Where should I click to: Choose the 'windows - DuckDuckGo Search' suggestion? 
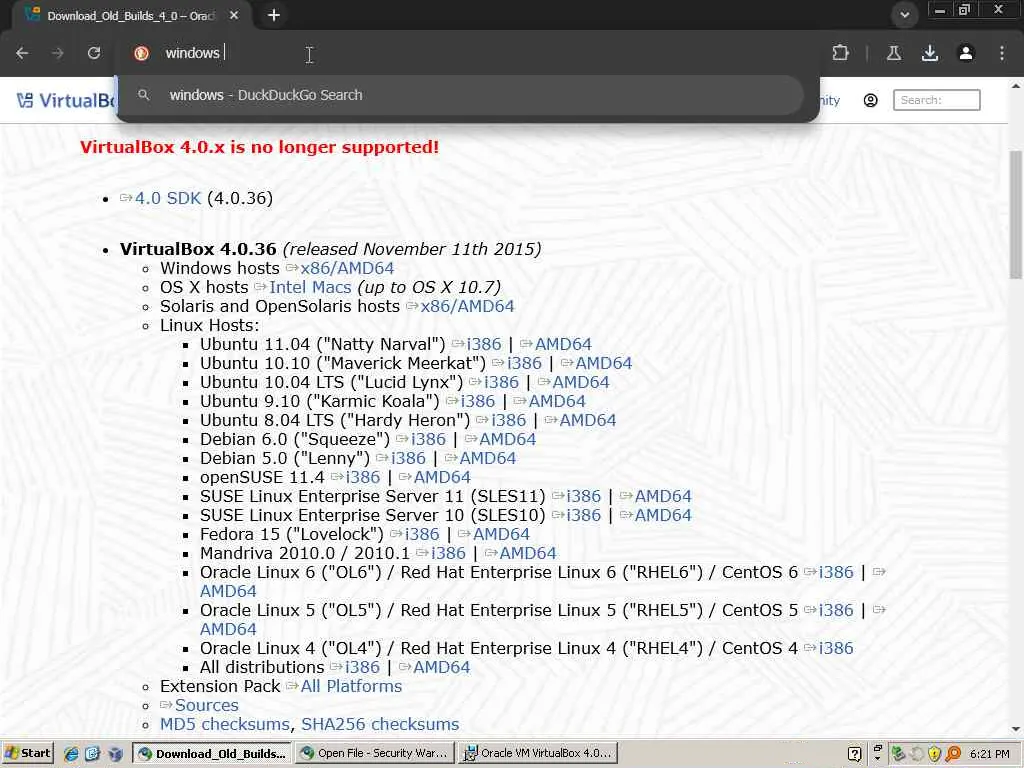(461, 95)
